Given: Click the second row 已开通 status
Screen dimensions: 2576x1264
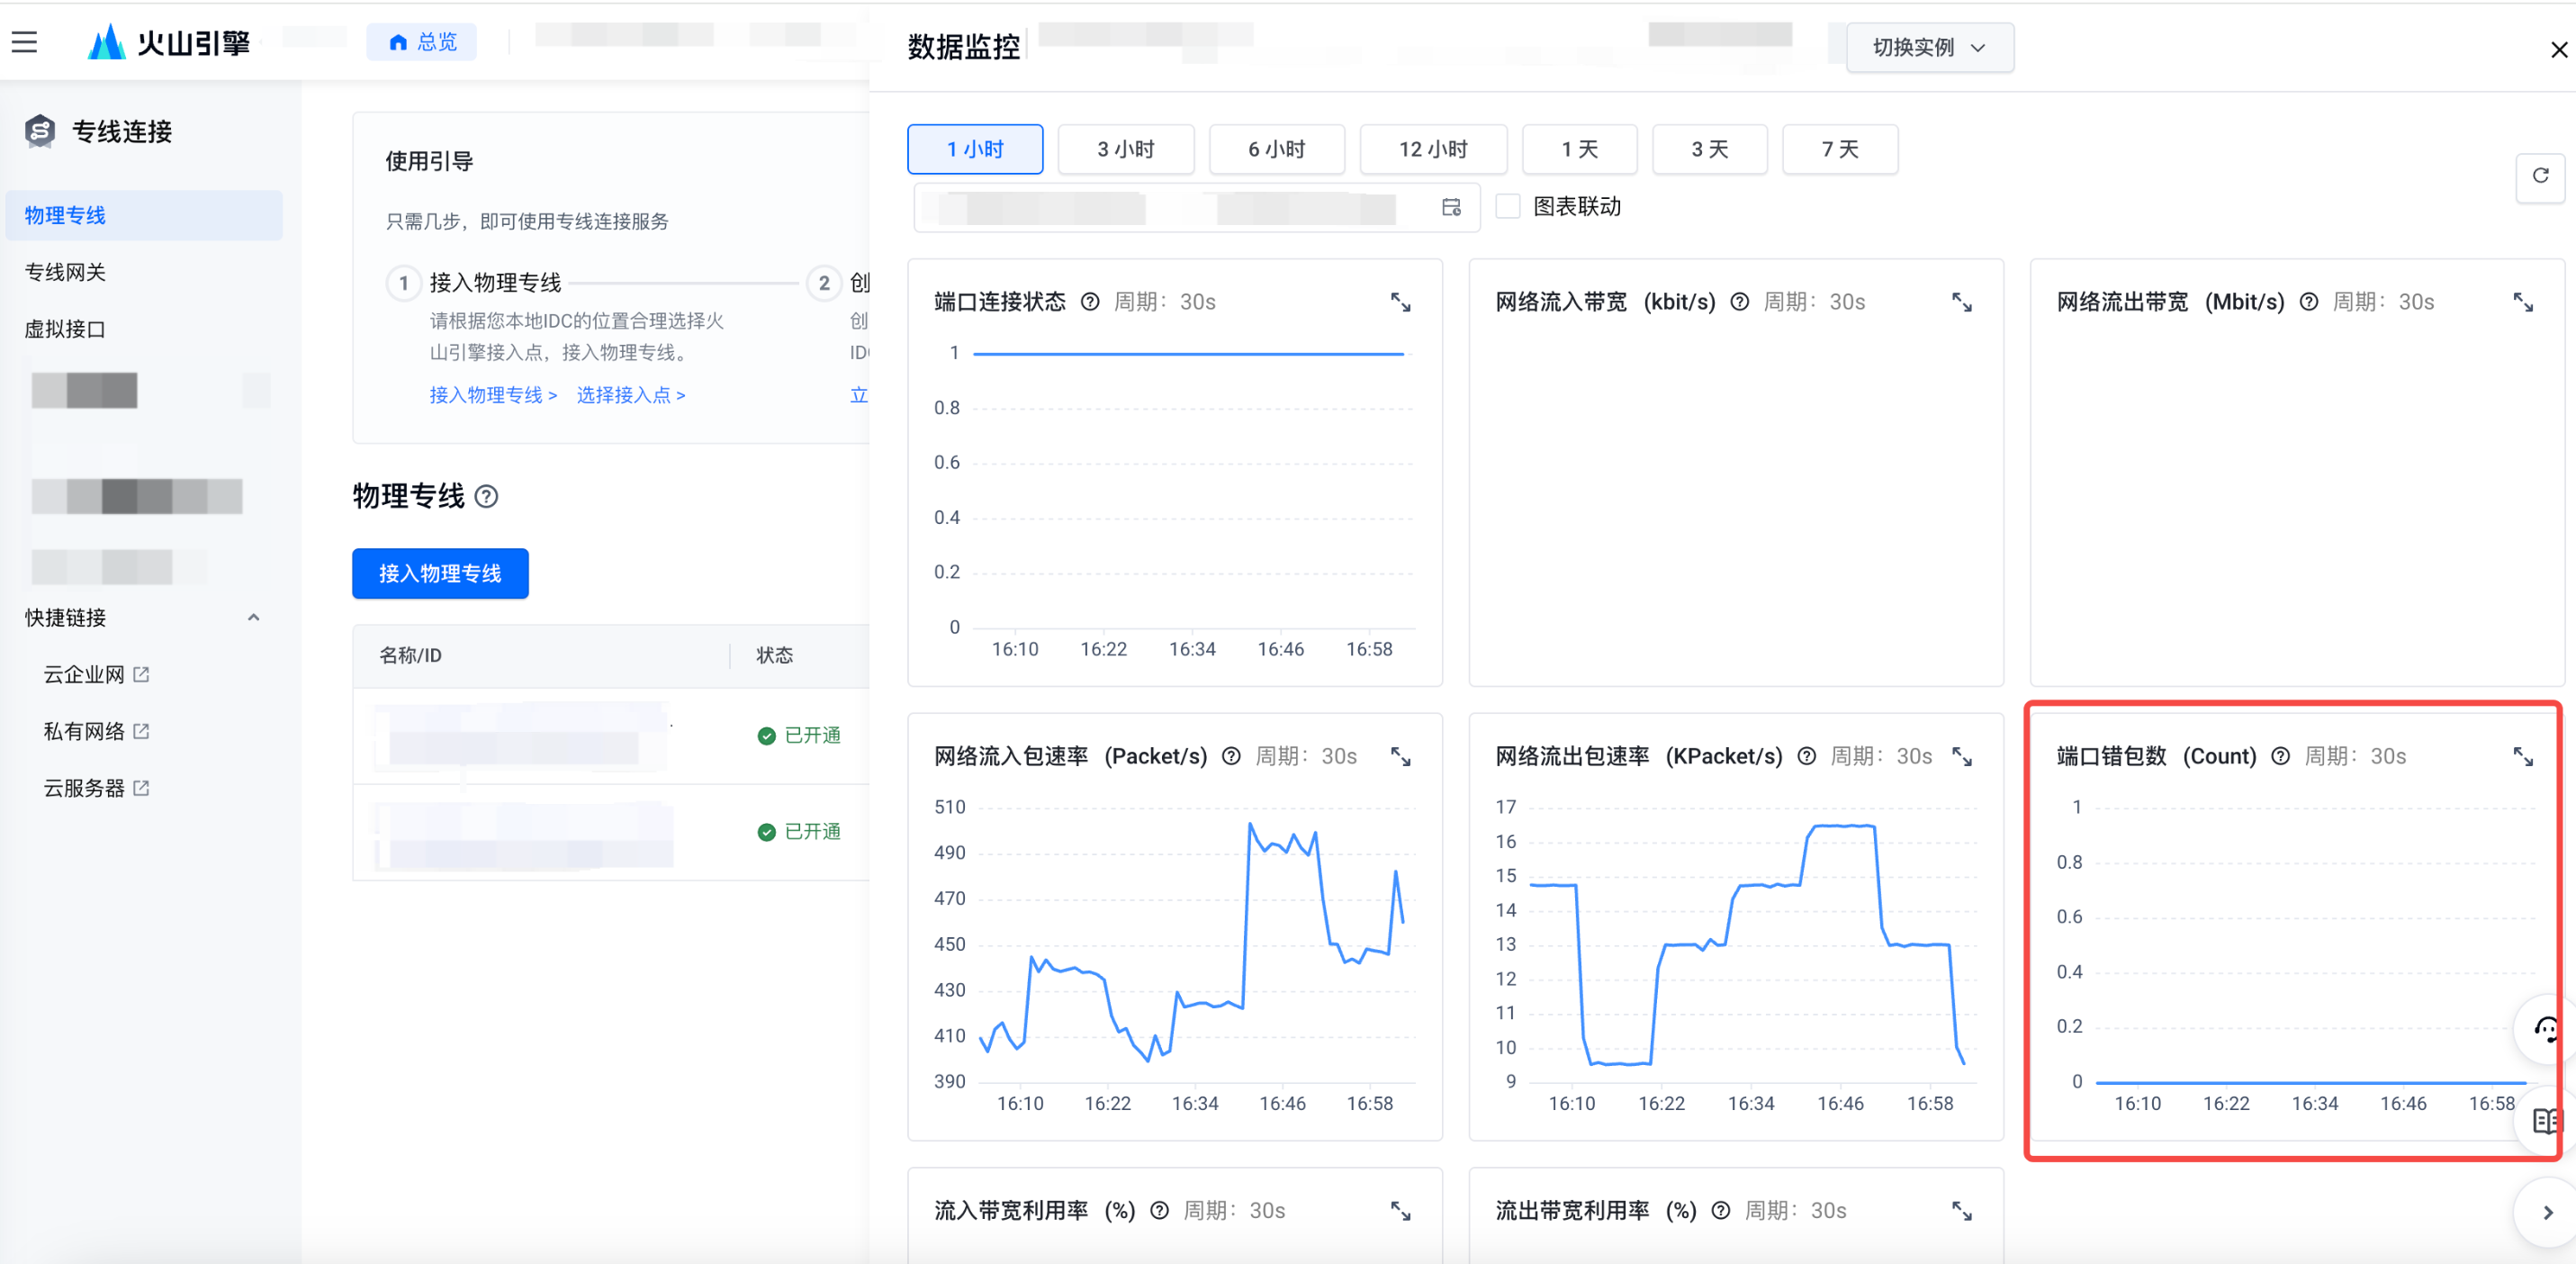Looking at the screenshot, I should pyautogui.click(x=799, y=832).
